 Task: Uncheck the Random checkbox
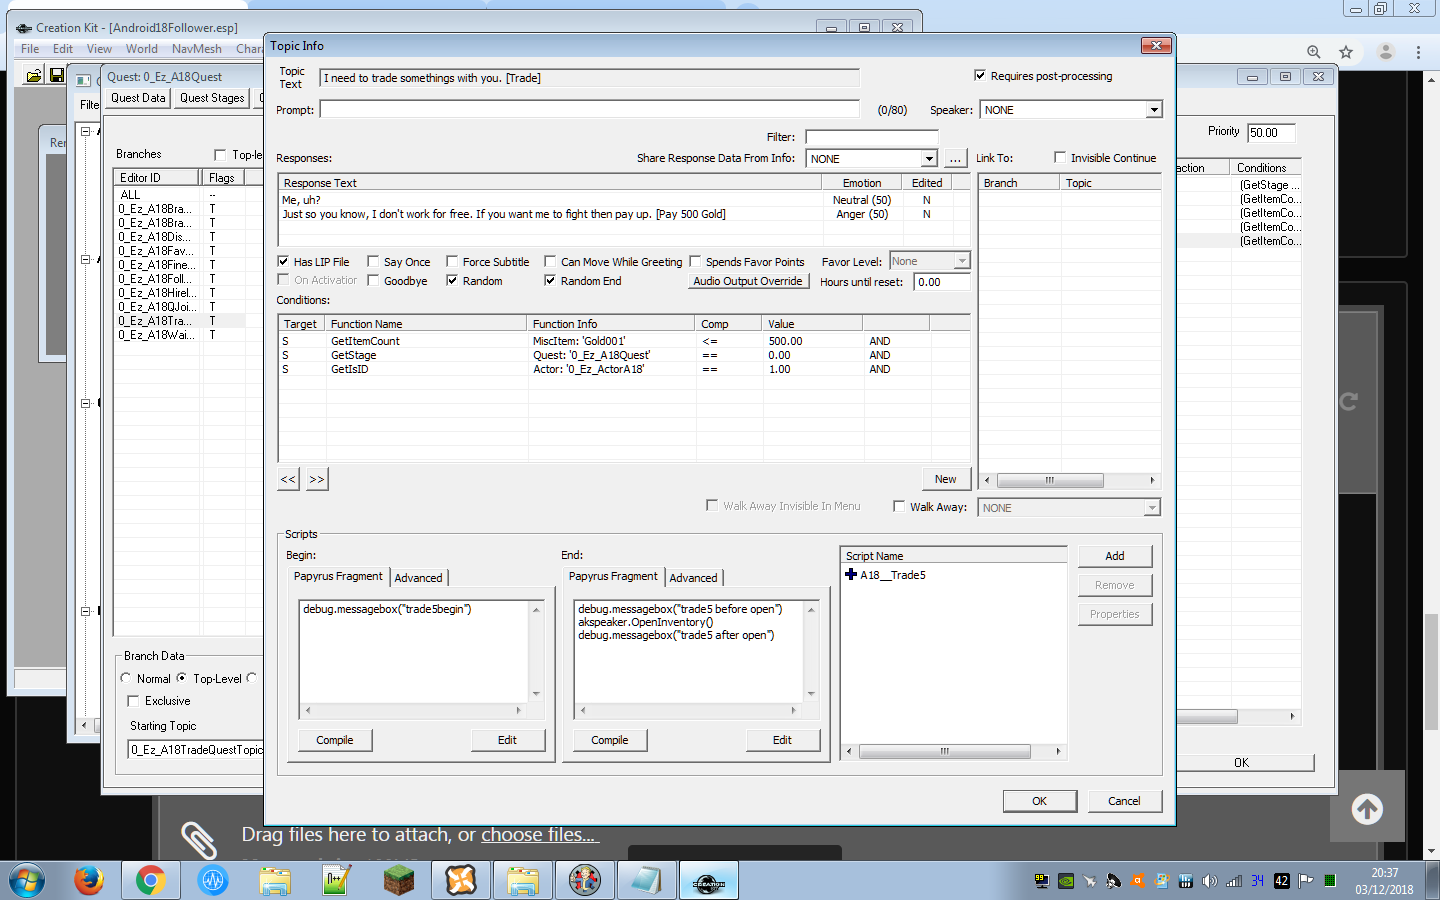click(452, 280)
